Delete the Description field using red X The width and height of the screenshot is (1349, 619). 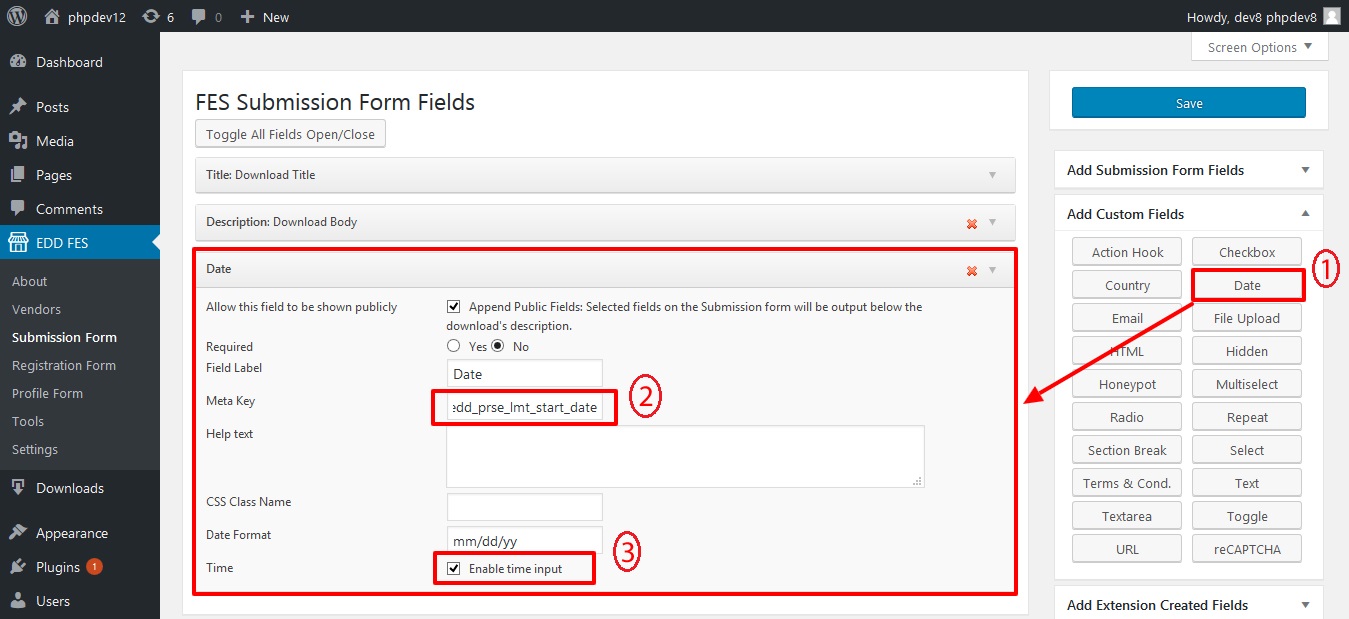[x=971, y=223]
